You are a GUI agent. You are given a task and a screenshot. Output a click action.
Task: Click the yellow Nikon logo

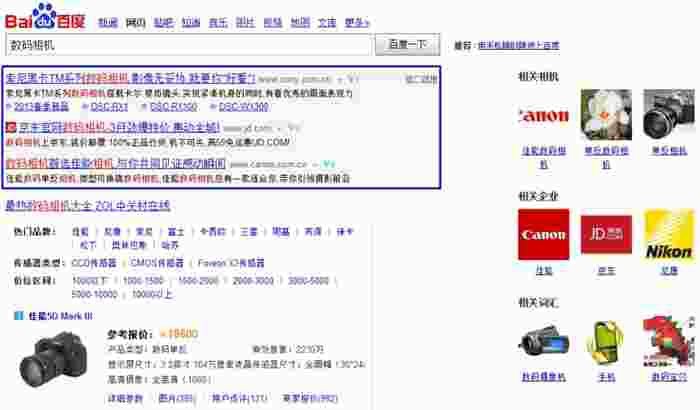(x=669, y=234)
